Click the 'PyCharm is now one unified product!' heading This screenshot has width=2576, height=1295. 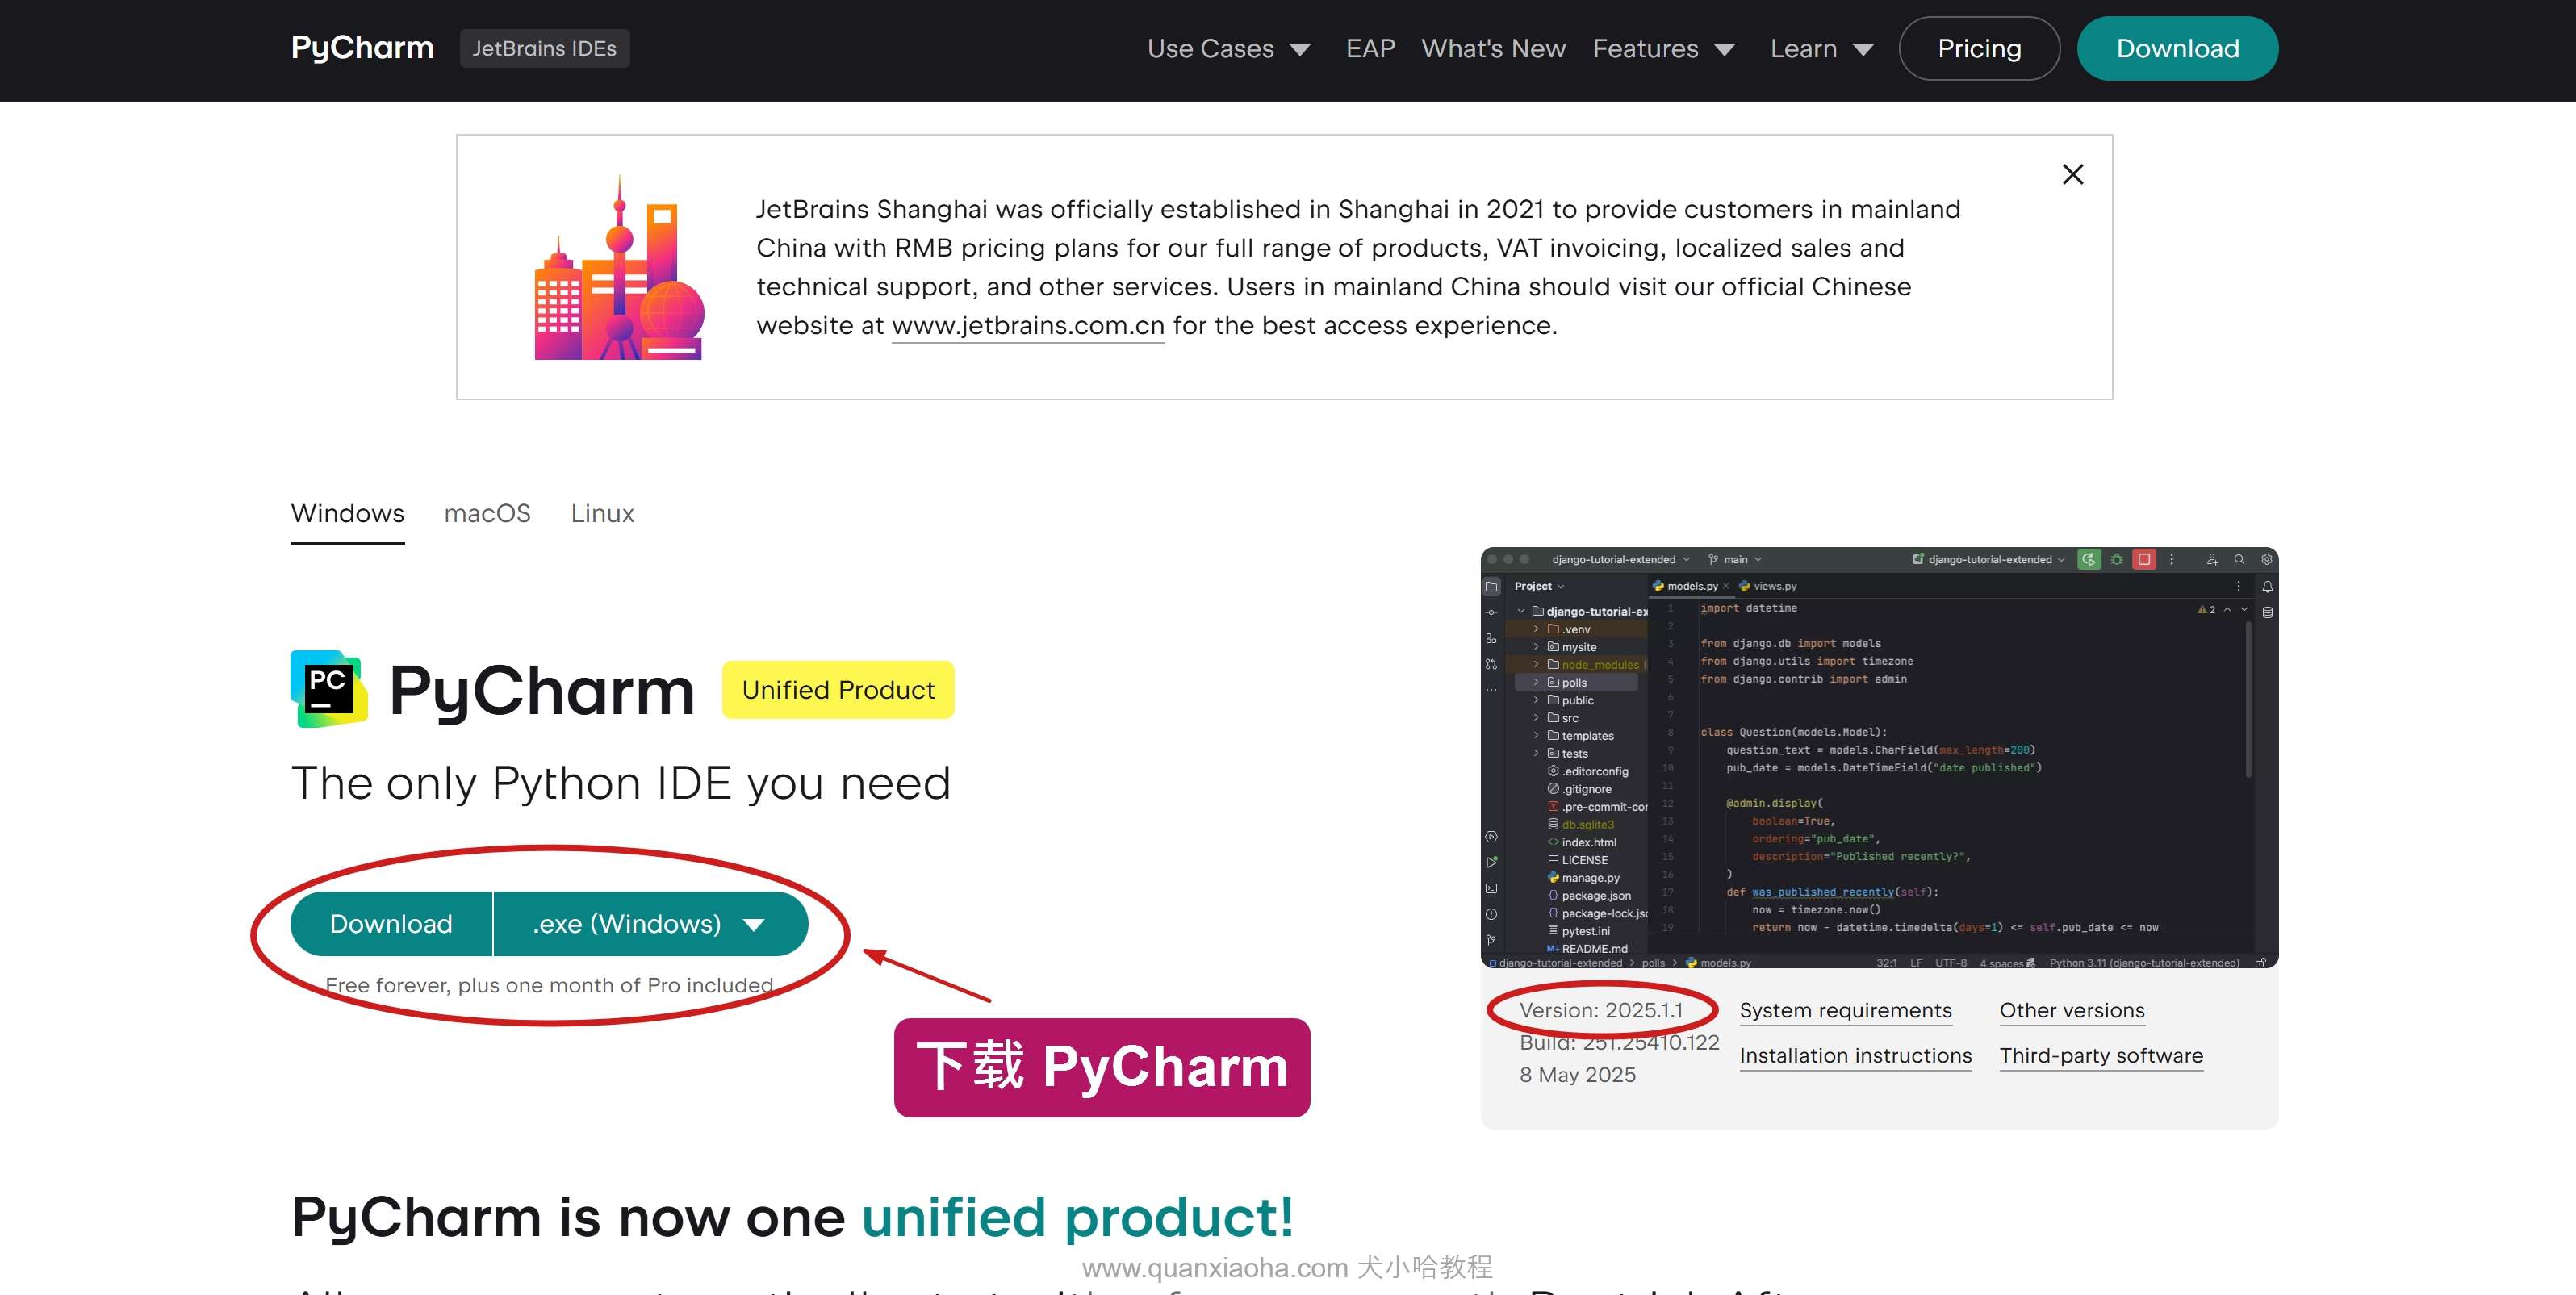792,1217
